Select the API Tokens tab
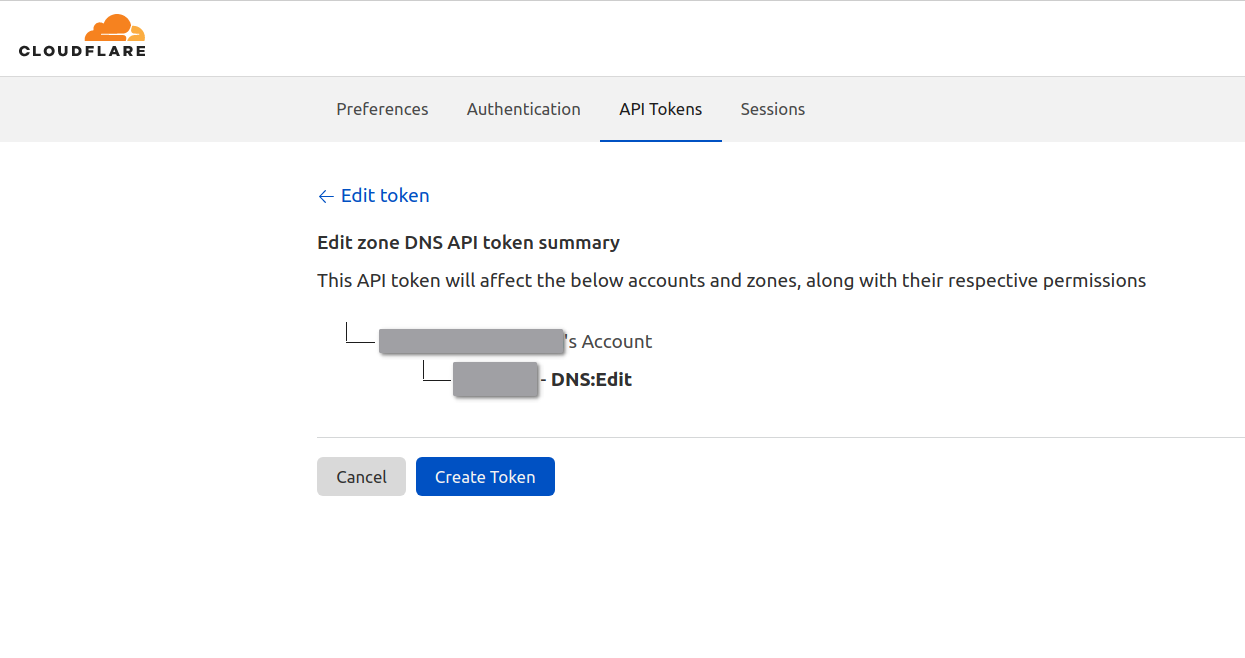1245x658 pixels. pos(660,109)
